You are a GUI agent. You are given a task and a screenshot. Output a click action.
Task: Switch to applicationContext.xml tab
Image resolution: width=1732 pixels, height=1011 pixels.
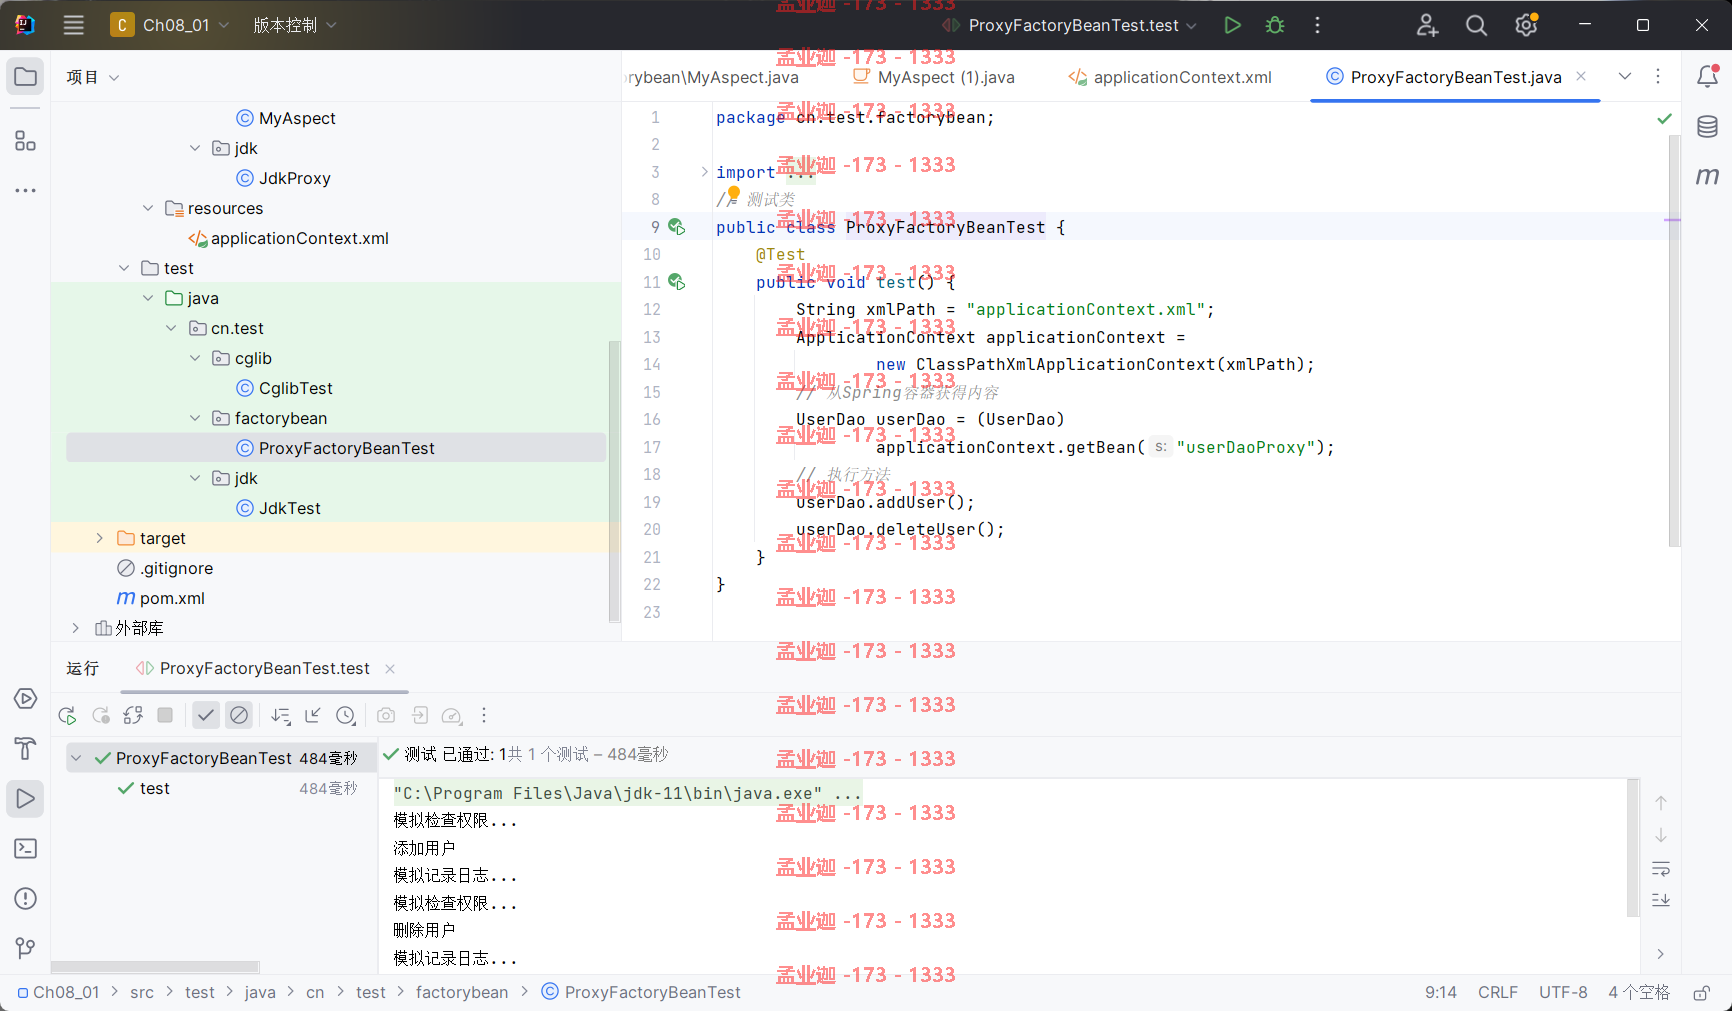click(1170, 77)
